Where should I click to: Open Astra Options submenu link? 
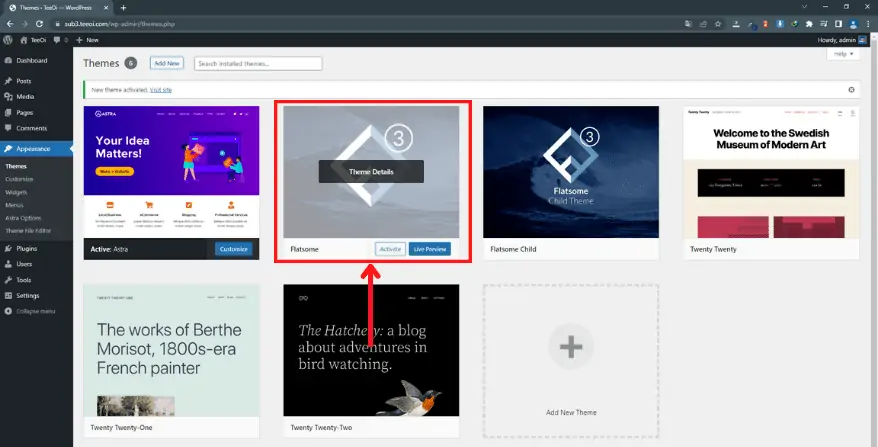point(23,218)
